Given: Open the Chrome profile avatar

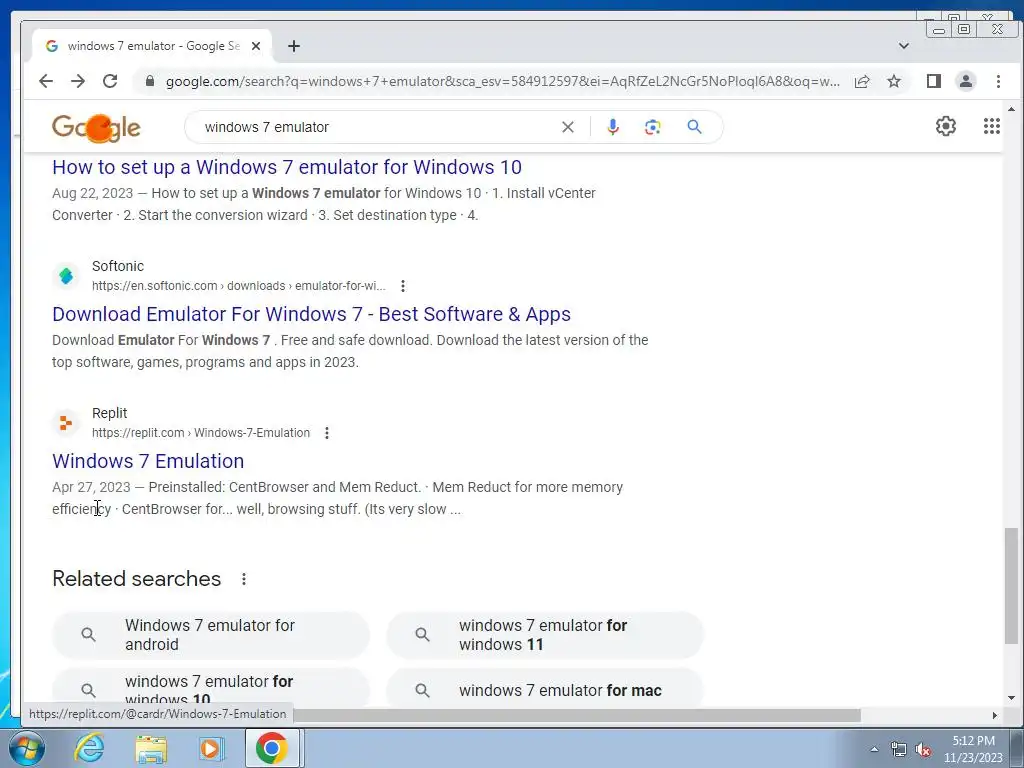Looking at the screenshot, I should 966,81.
